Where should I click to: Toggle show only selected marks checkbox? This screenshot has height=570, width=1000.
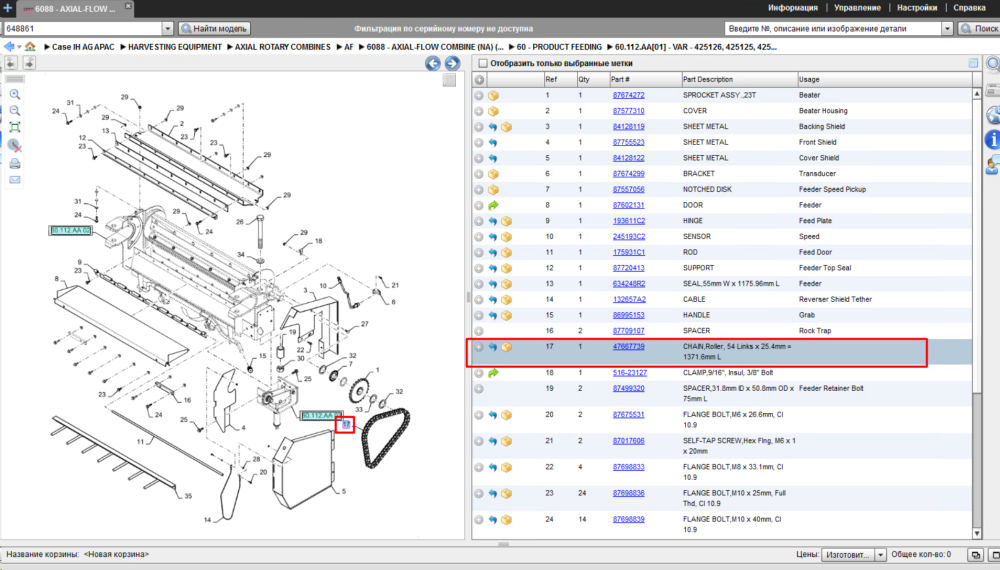point(483,63)
